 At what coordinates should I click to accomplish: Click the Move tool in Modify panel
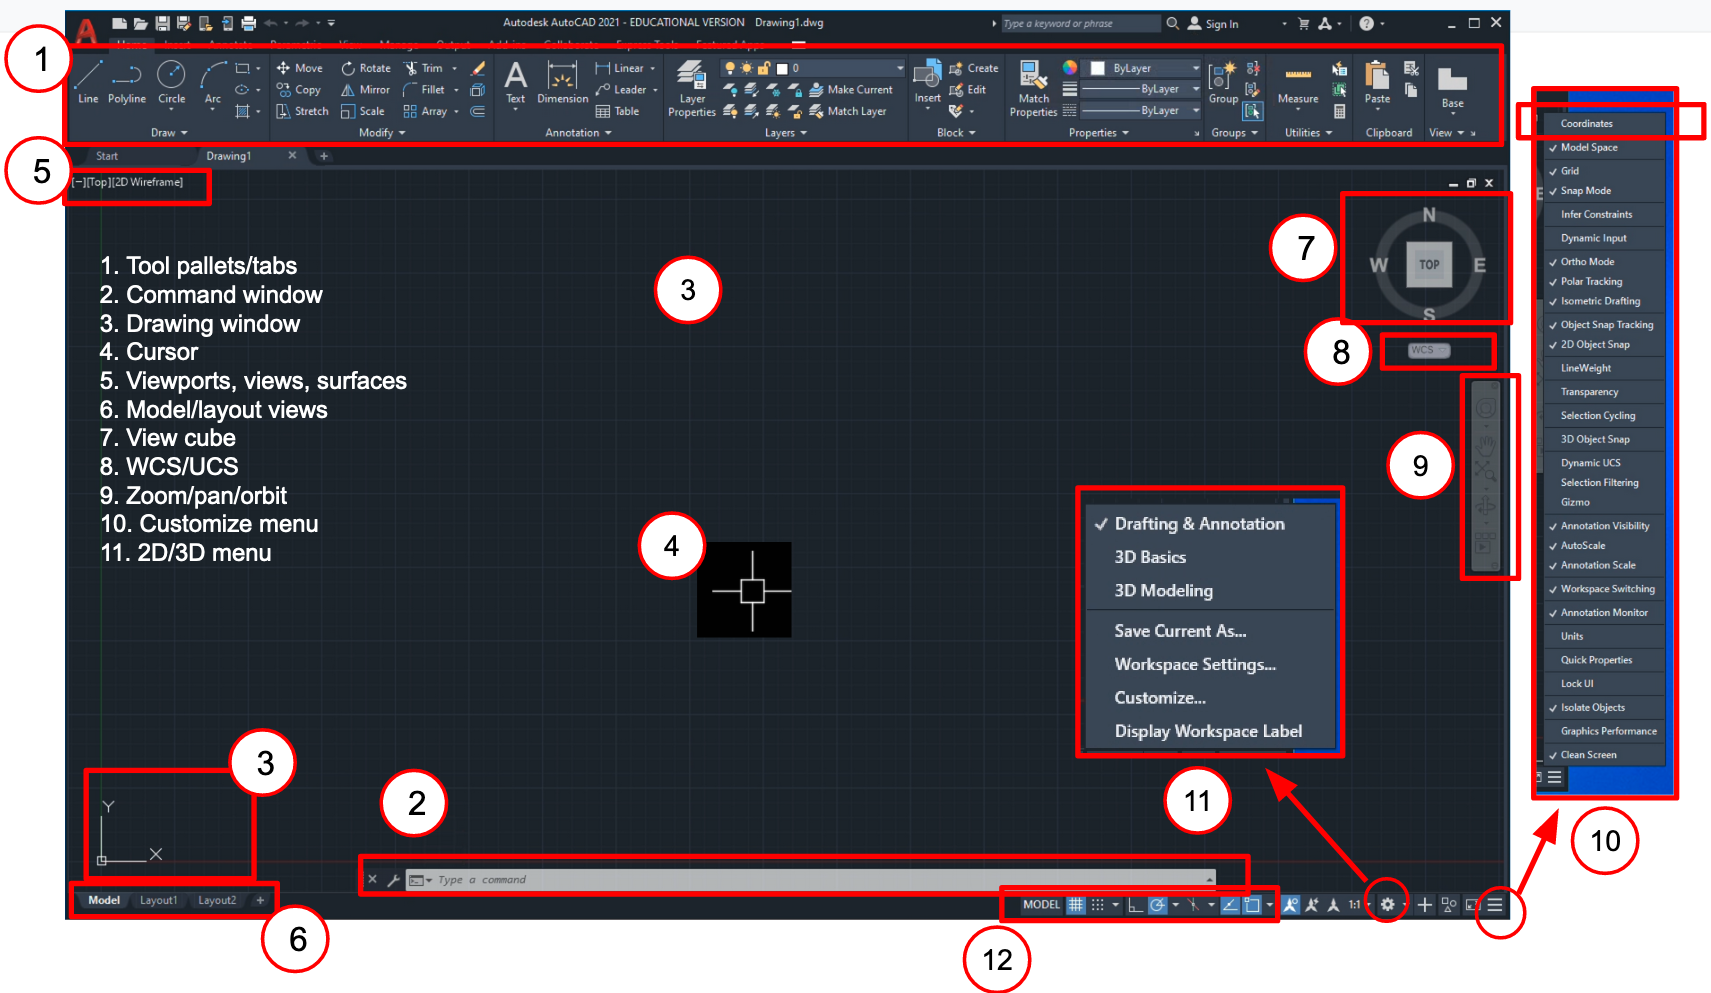pyautogui.click(x=300, y=68)
